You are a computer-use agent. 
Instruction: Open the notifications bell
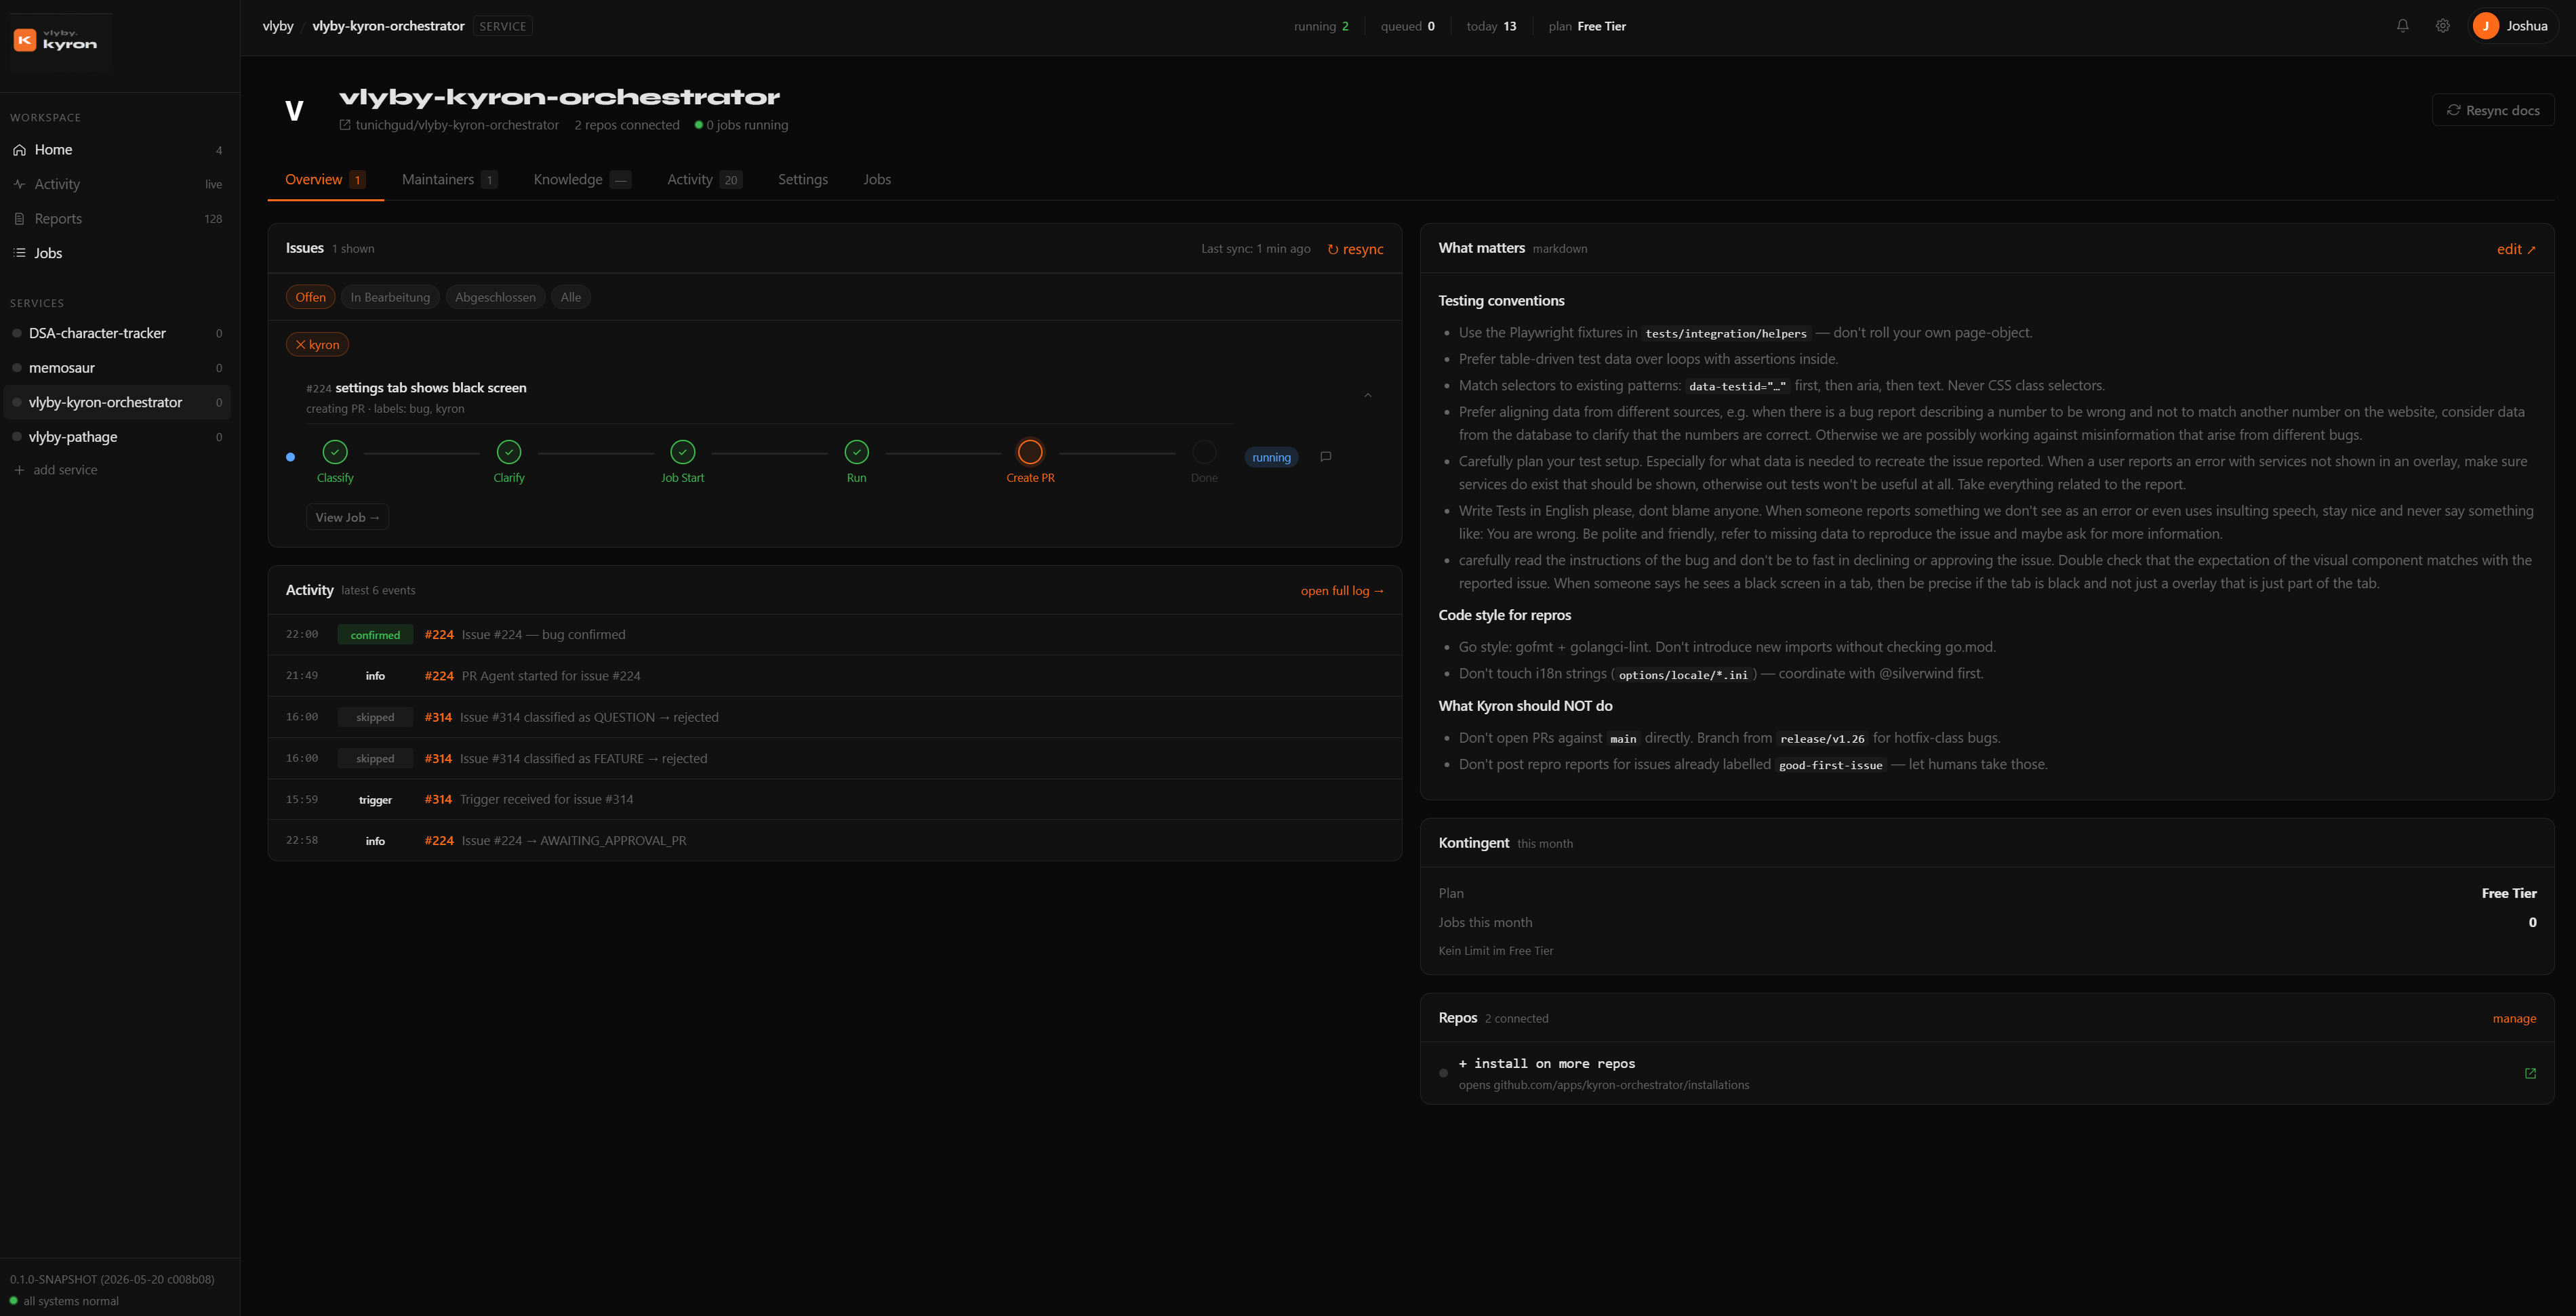click(x=2402, y=26)
